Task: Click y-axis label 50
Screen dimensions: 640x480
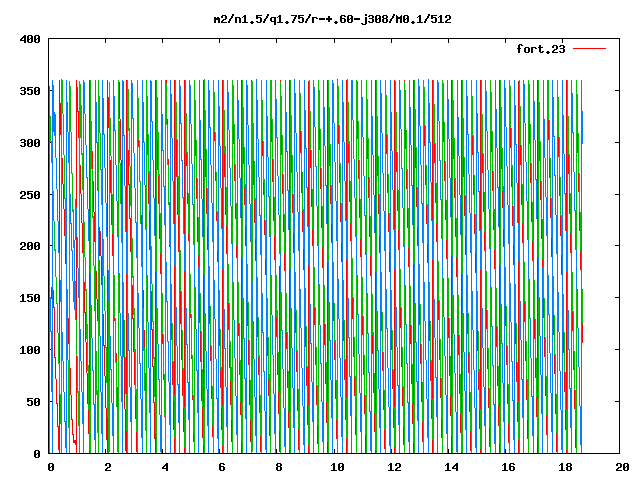Action: point(33,402)
